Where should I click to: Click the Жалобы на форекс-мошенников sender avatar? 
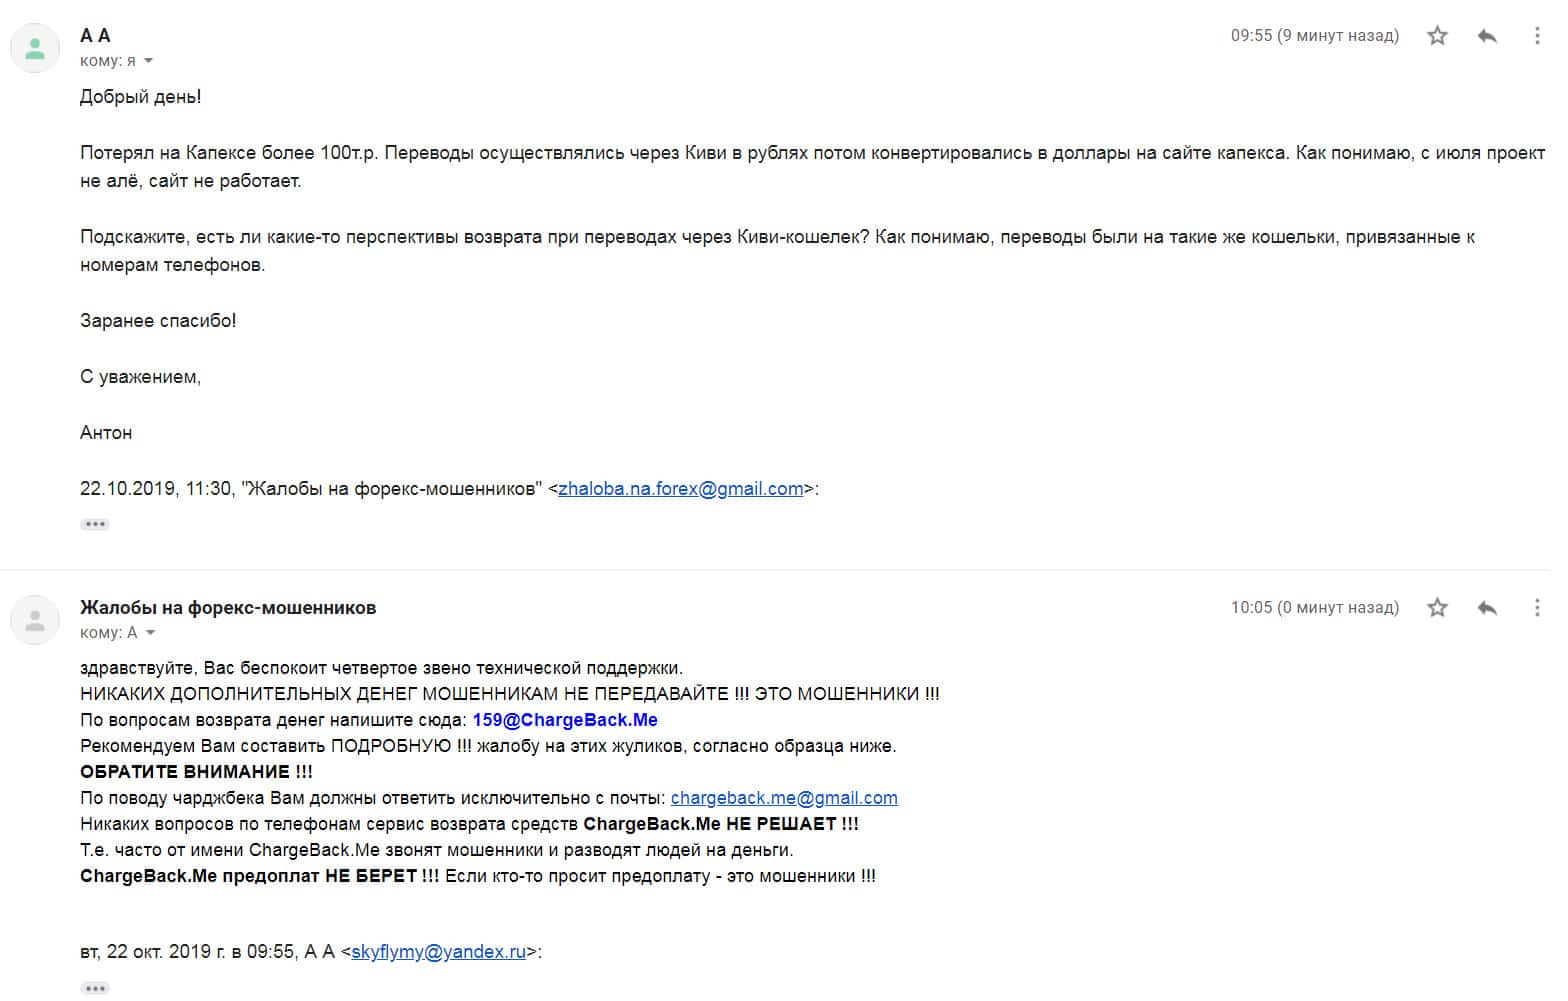point(35,620)
